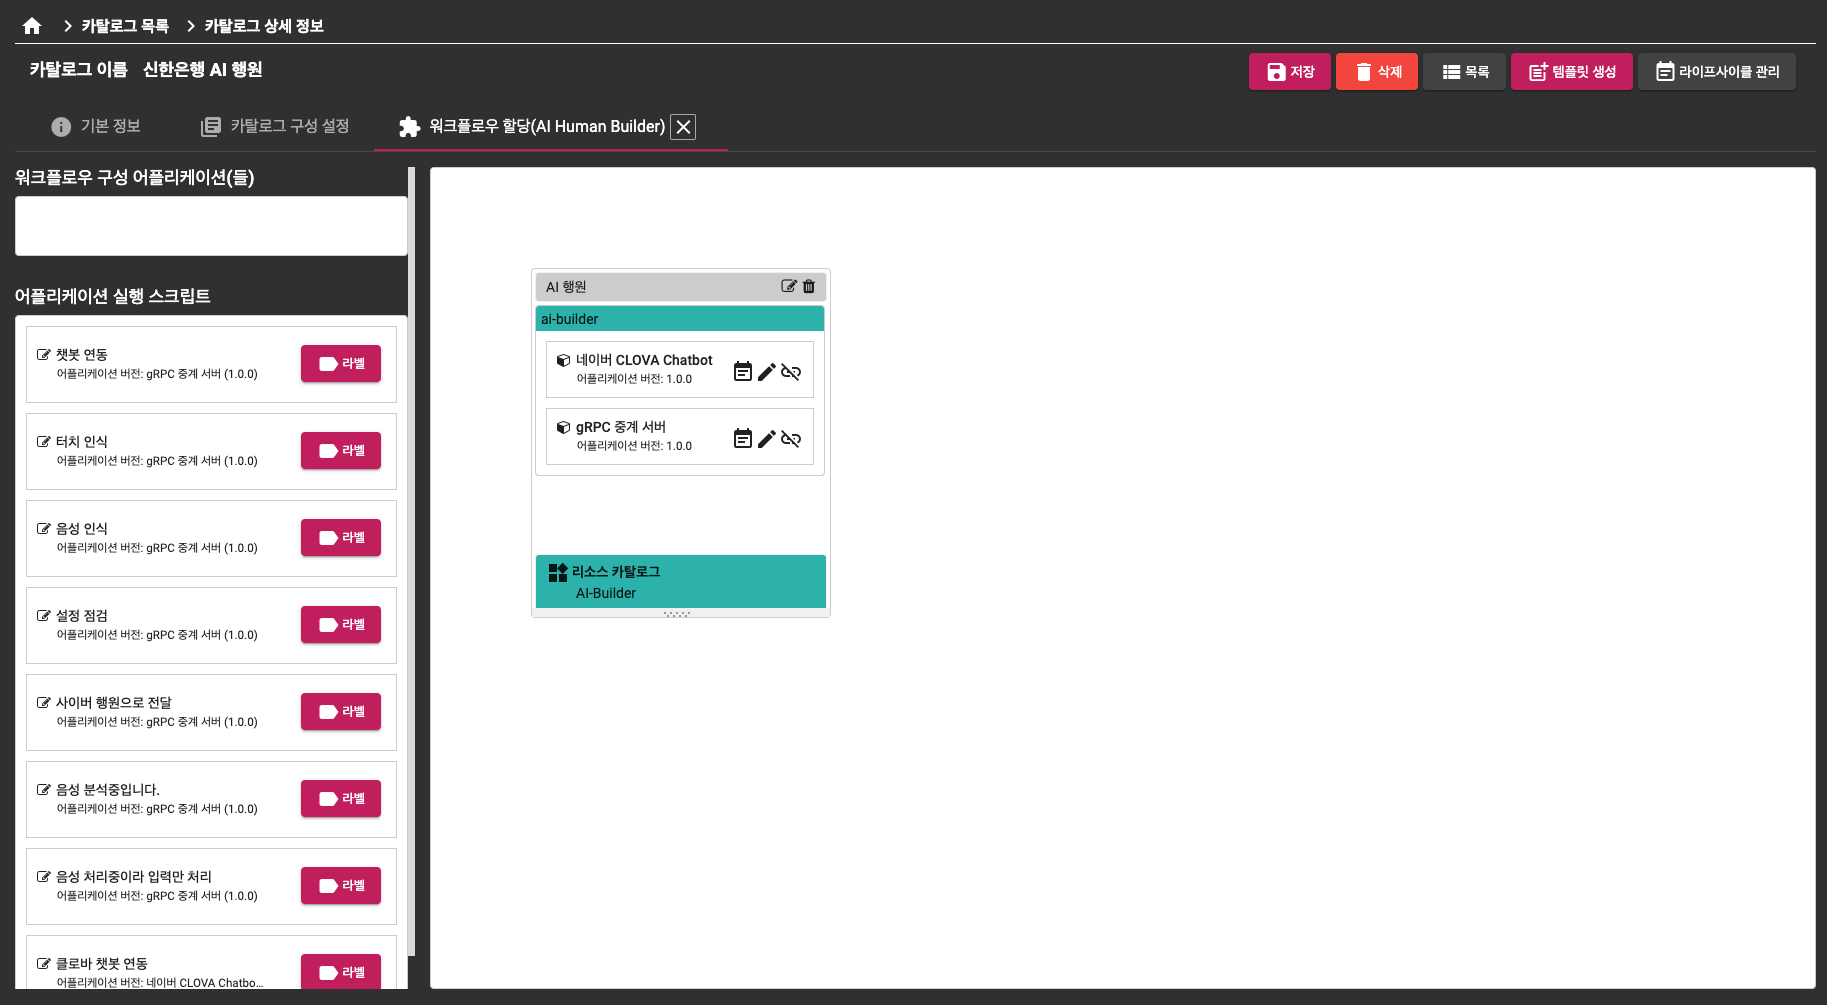This screenshot has width=1827, height=1005.
Task: Click pencil edit icon for gRPC 중계 서버
Action: coord(766,439)
